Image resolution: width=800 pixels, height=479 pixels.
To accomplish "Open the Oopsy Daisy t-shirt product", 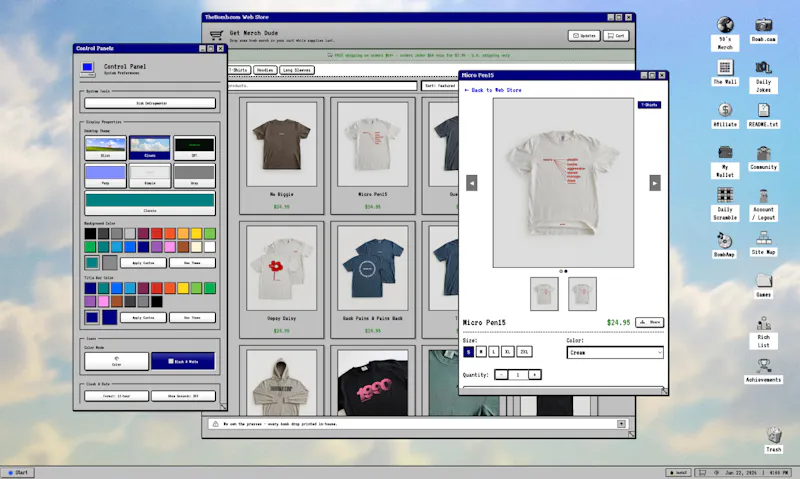I will coord(282,280).
